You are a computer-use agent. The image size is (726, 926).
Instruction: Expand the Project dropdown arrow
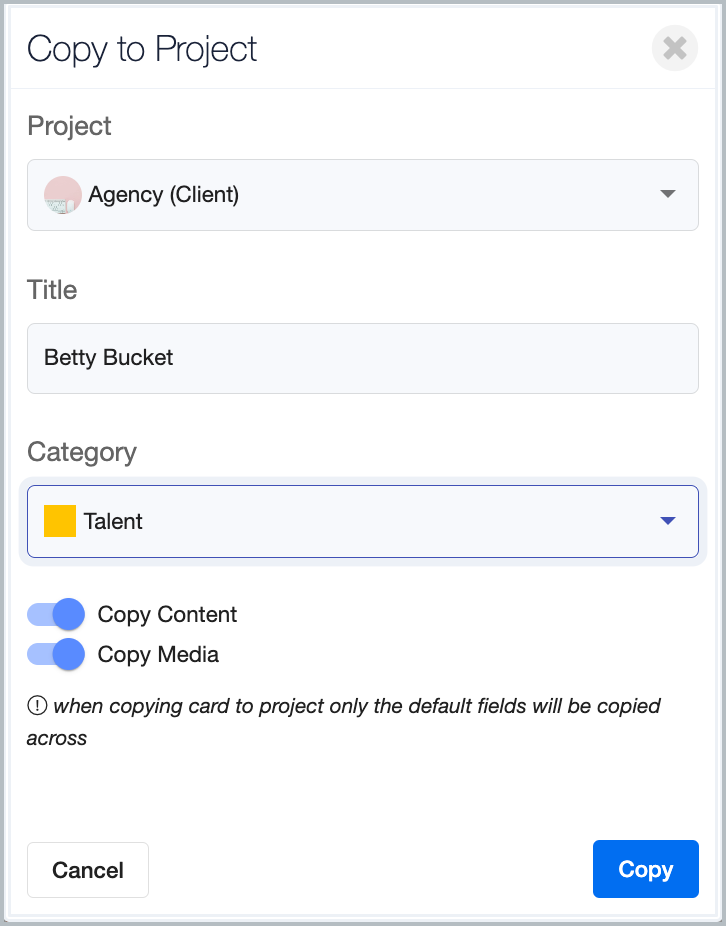(x=668, y=194)
